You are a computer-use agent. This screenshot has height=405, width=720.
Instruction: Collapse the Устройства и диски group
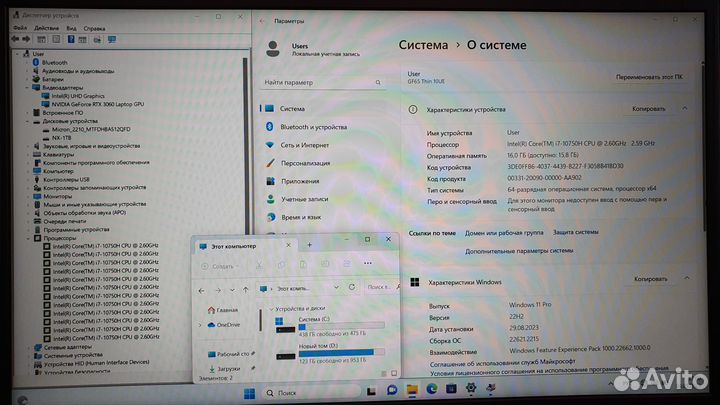pos(271,309)
